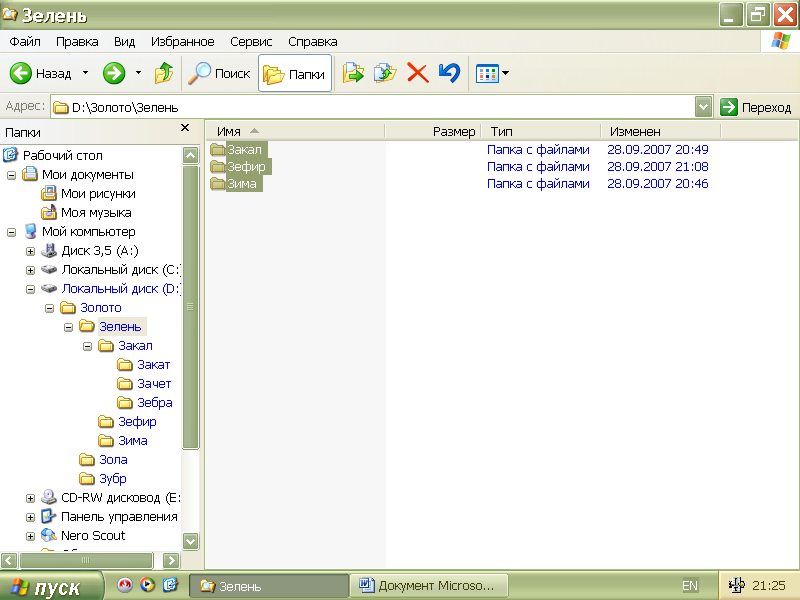Open the Избранное menu
This screenshot has height=600, width=800.
click(x=182, y=42)
